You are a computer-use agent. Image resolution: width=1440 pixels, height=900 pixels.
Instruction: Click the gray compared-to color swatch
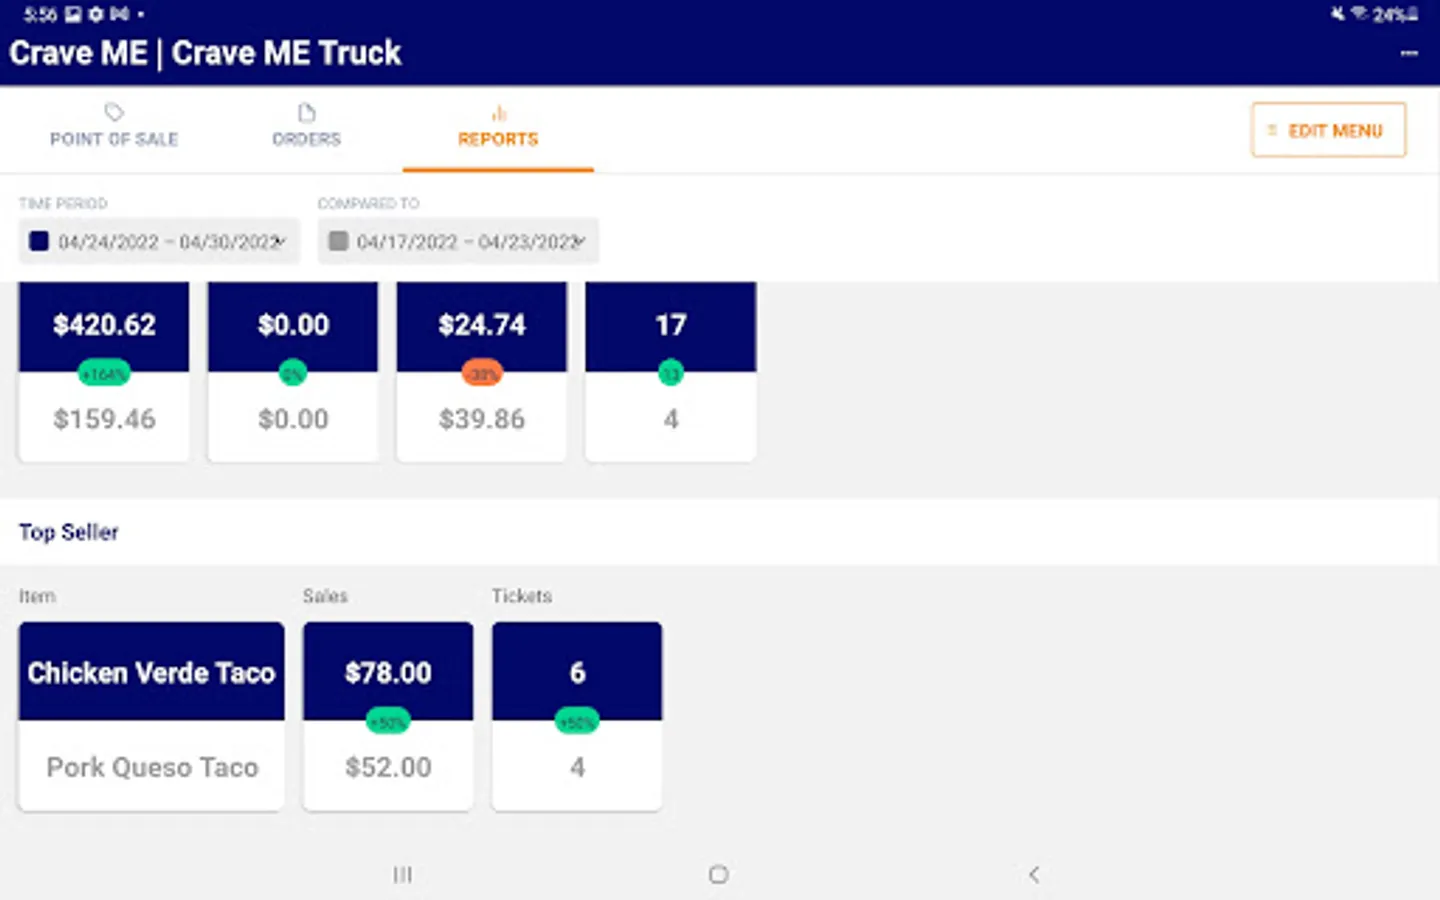click(x=338, y=241)
